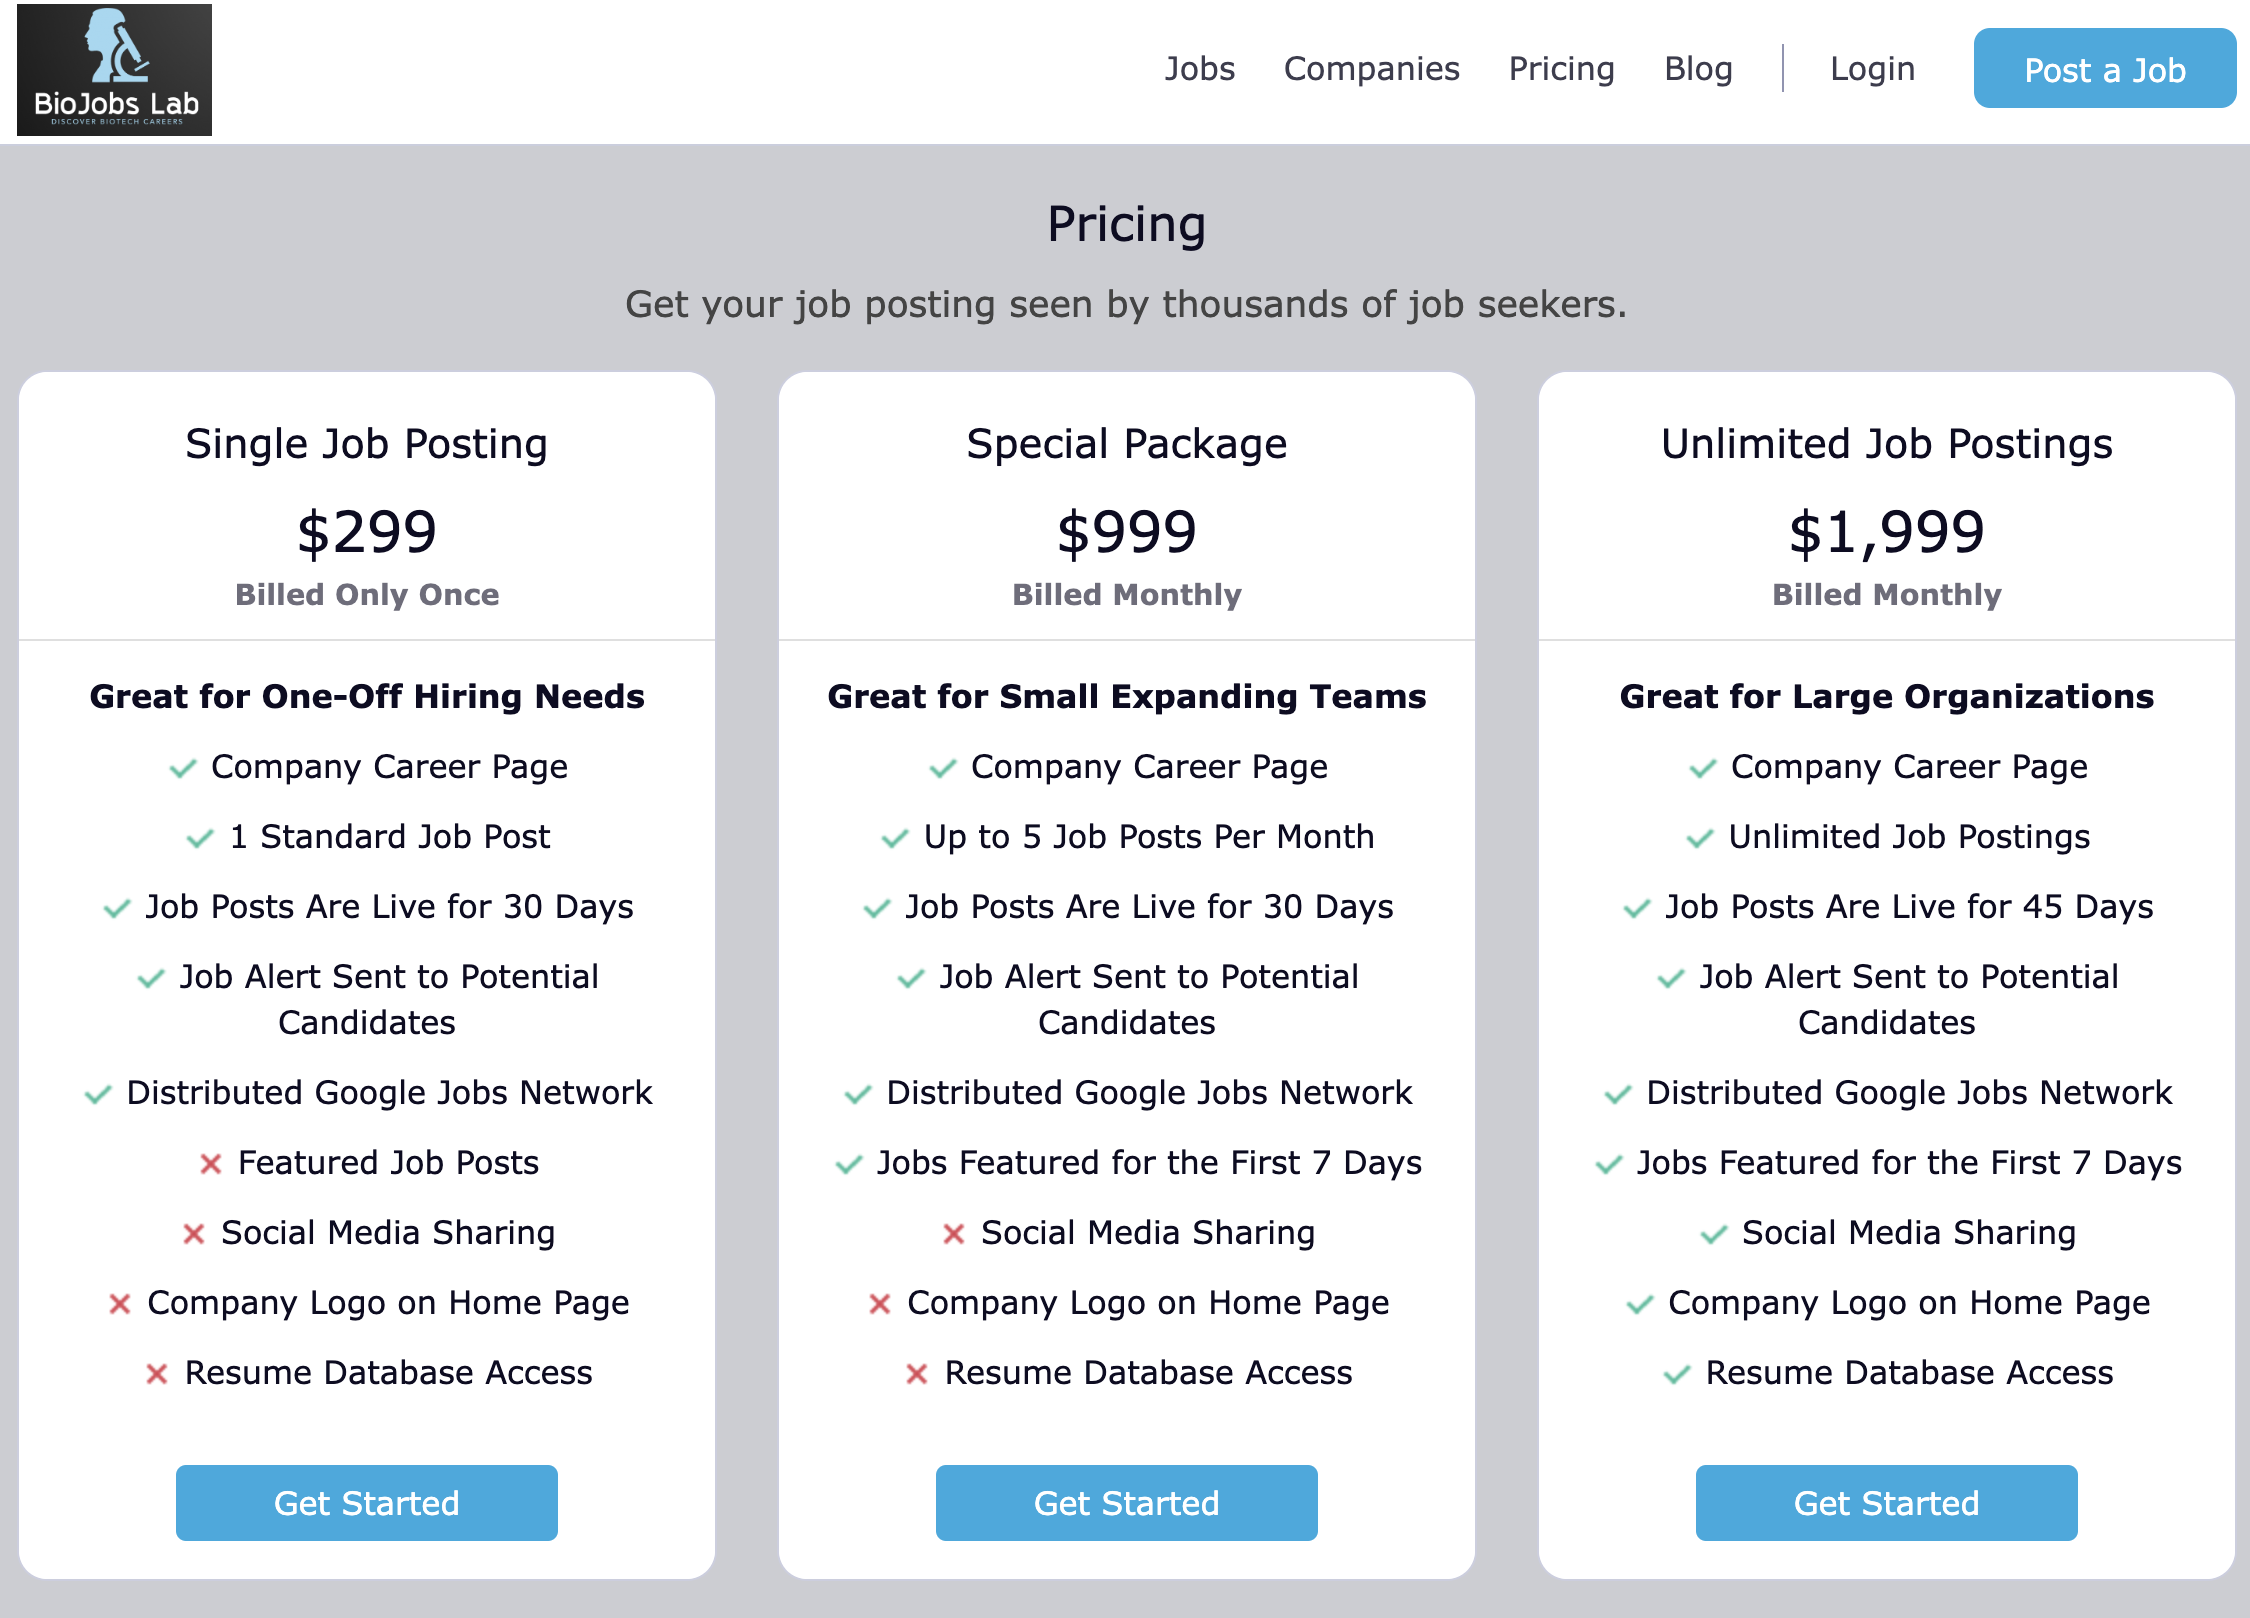The image size is (2250, 1618).
Task: Click red X beside Featured Job Posts
Action: pyautogui.click(x=210, y=1164)
